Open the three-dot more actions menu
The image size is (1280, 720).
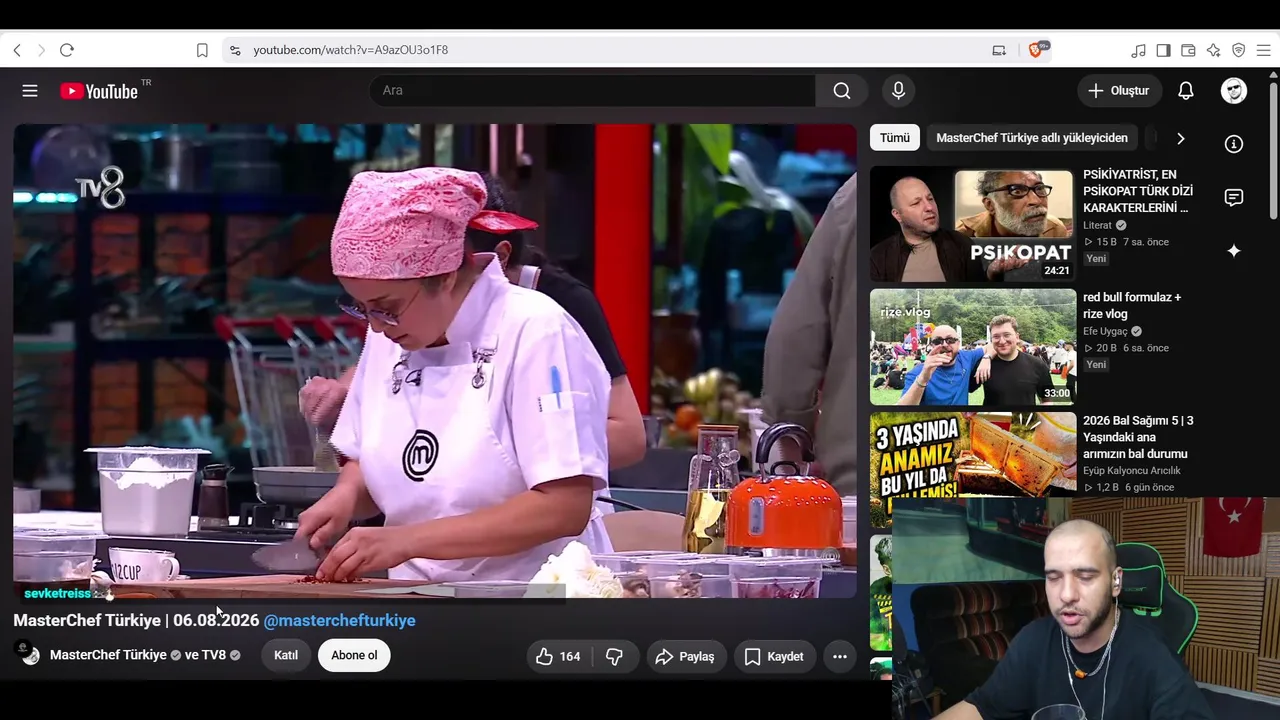coord(840,657)
